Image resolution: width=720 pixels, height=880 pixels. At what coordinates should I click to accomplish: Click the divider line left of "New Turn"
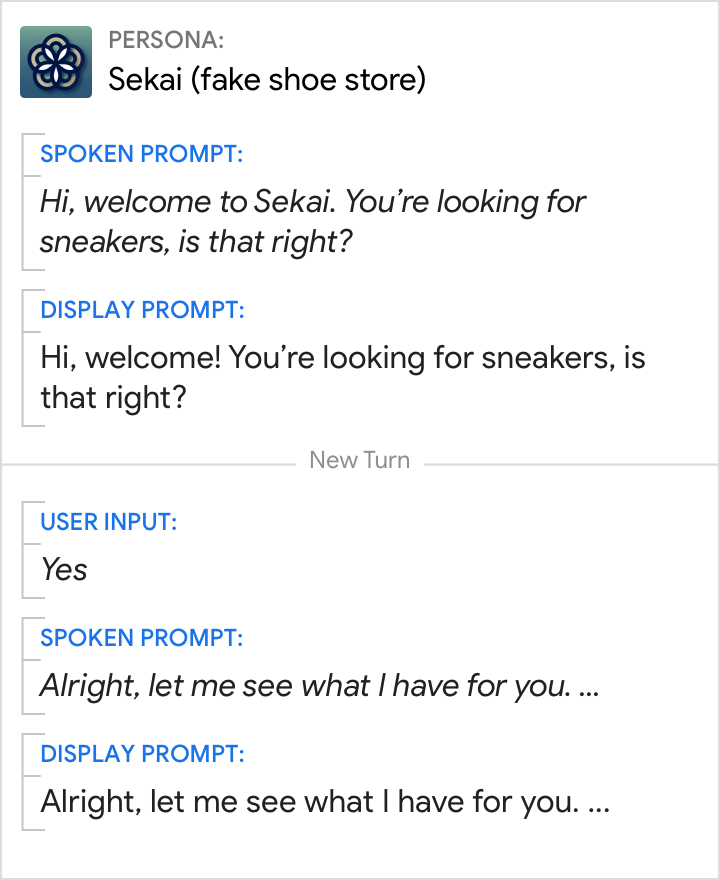pyautogui.click(x=150, y=463)
